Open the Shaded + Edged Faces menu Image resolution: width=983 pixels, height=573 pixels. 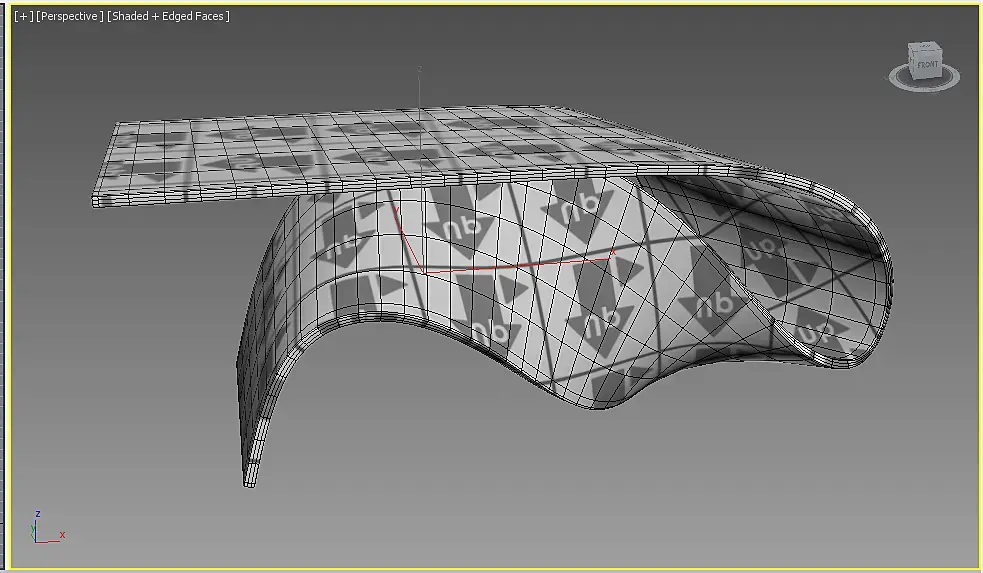coord(168,16)
